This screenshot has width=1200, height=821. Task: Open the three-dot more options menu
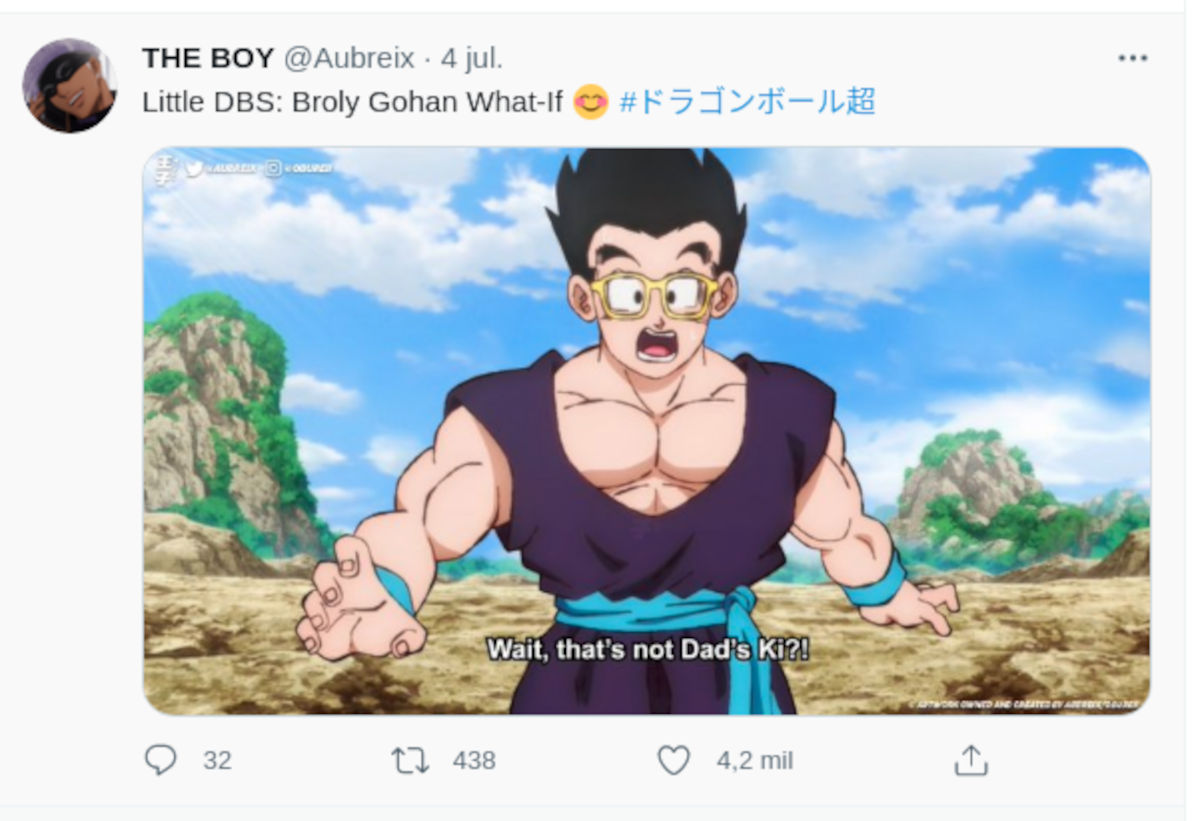1132,59
